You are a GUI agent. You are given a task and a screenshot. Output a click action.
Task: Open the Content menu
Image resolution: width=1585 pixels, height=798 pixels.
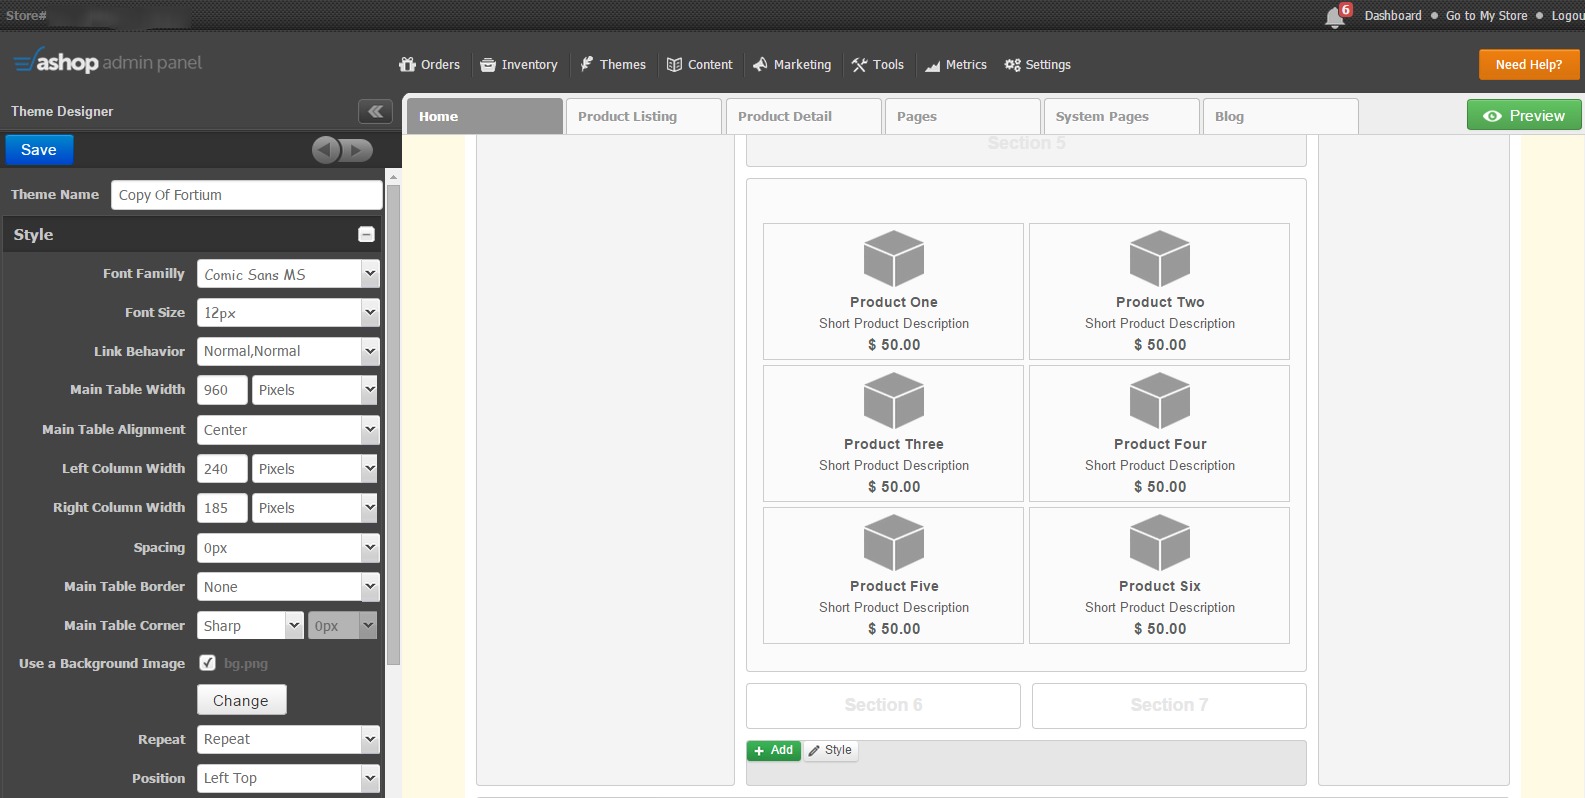click(699, 65)
